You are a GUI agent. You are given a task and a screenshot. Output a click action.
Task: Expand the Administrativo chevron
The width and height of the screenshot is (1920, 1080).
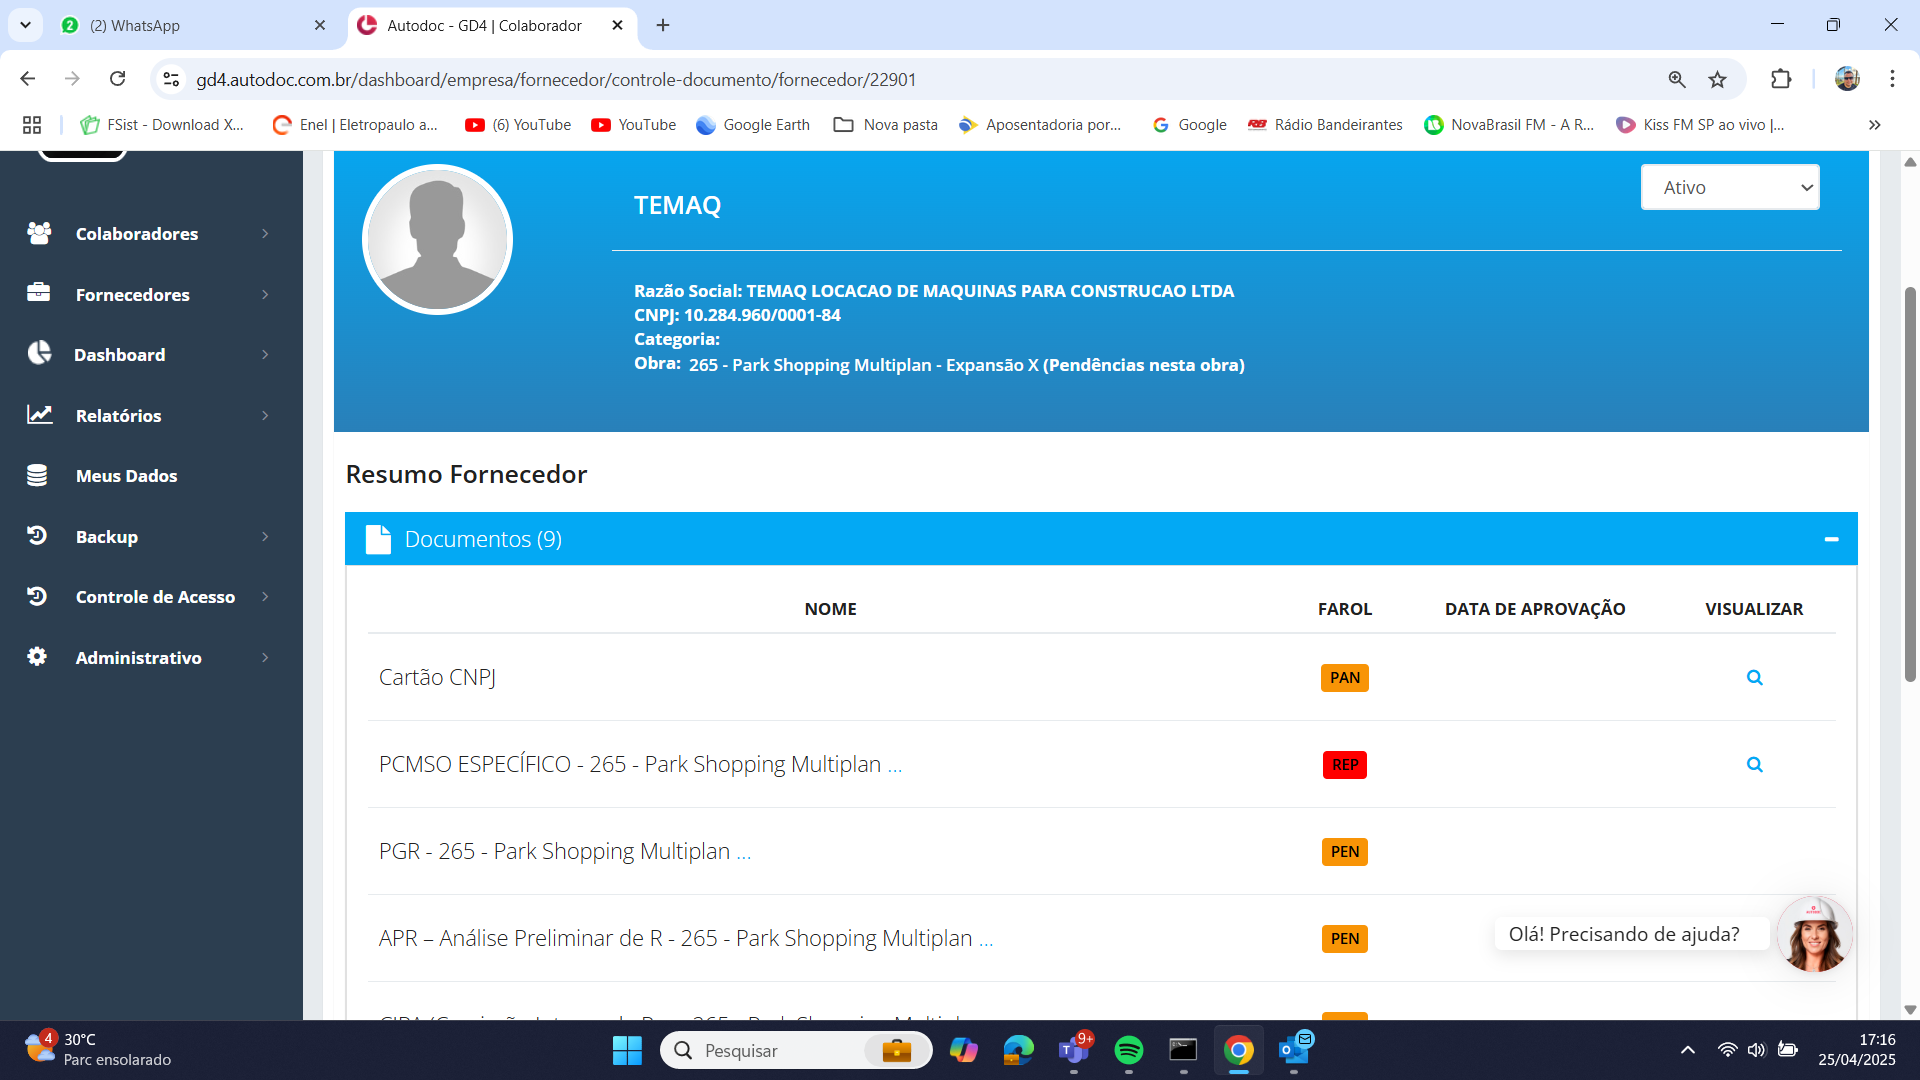coord(265,658)
